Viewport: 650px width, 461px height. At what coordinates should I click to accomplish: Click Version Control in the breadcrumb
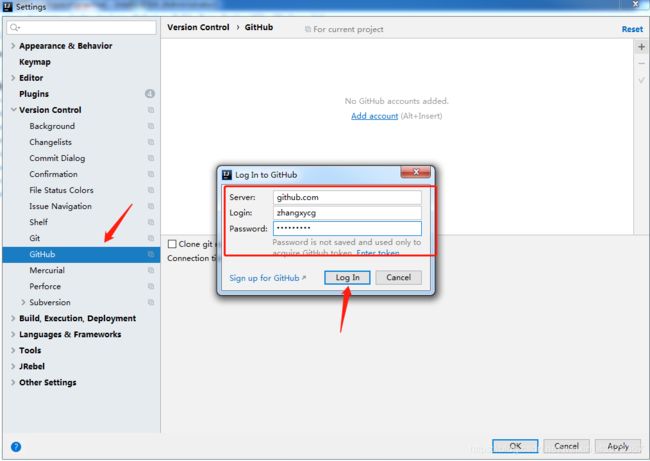pos(198,27)
